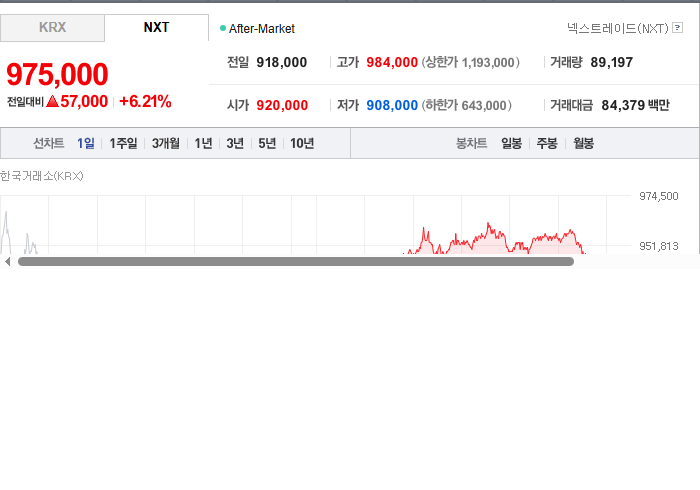
Task: Select the 3년 line chart period
Action: coord(235,143)
